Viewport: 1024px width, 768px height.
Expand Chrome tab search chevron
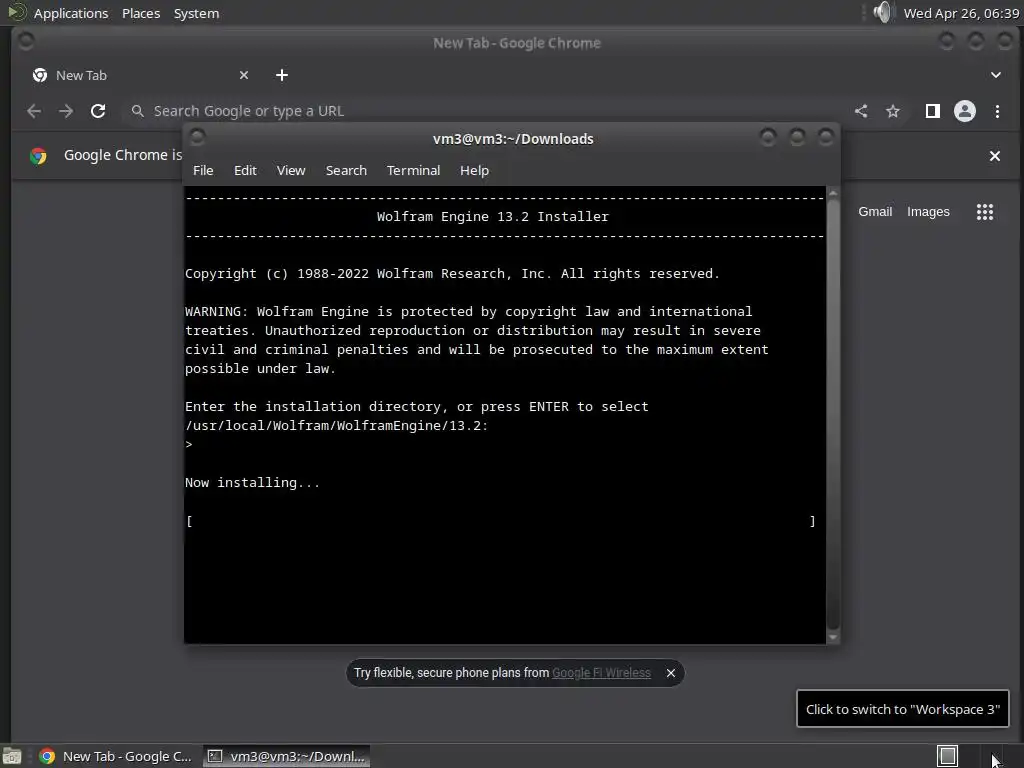coord(995,75)
